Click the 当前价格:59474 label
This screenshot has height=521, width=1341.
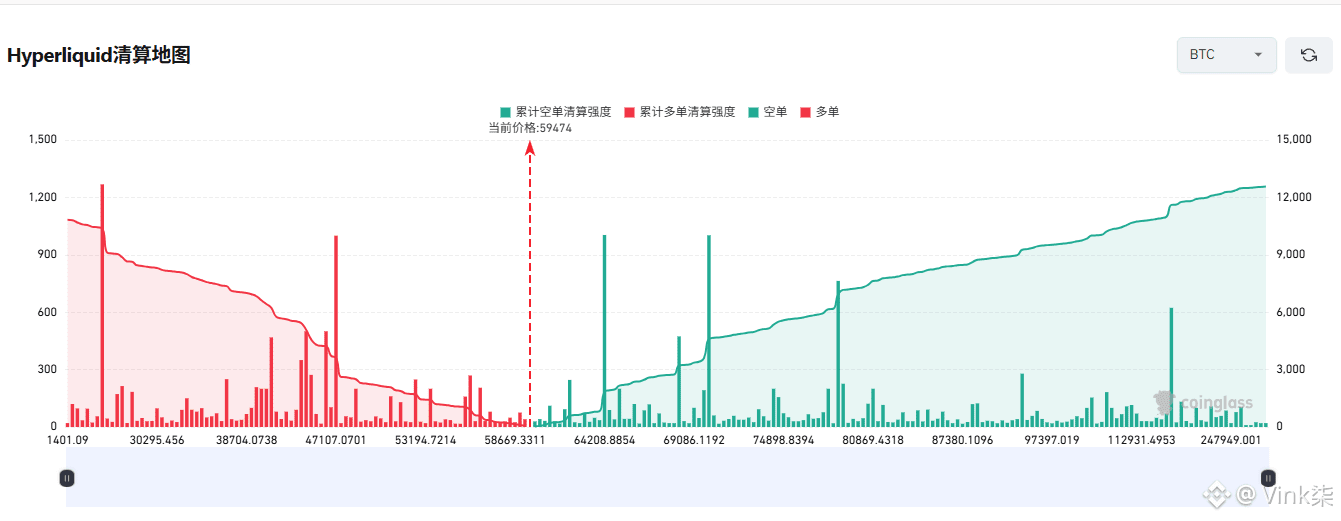click(x=530, y=128)
